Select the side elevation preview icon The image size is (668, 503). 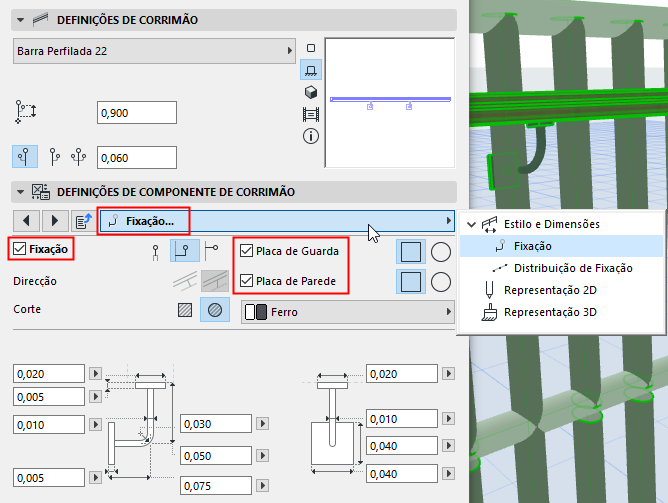pyautogui.click(x=311, y=70)
